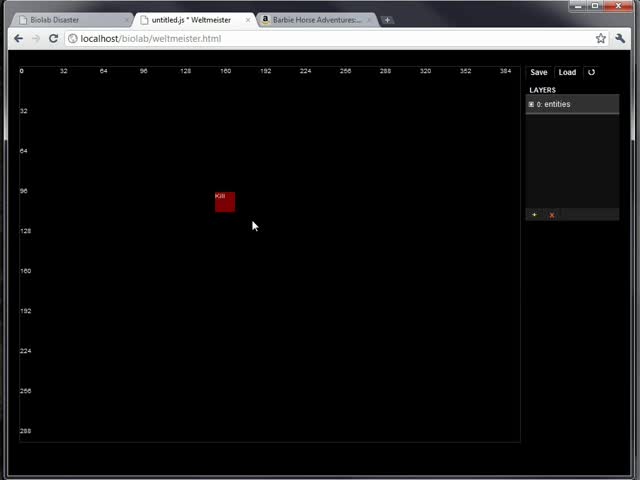
Task: Switch to Barbie Horse Adventures tab
Action: (x=317, y=20)
